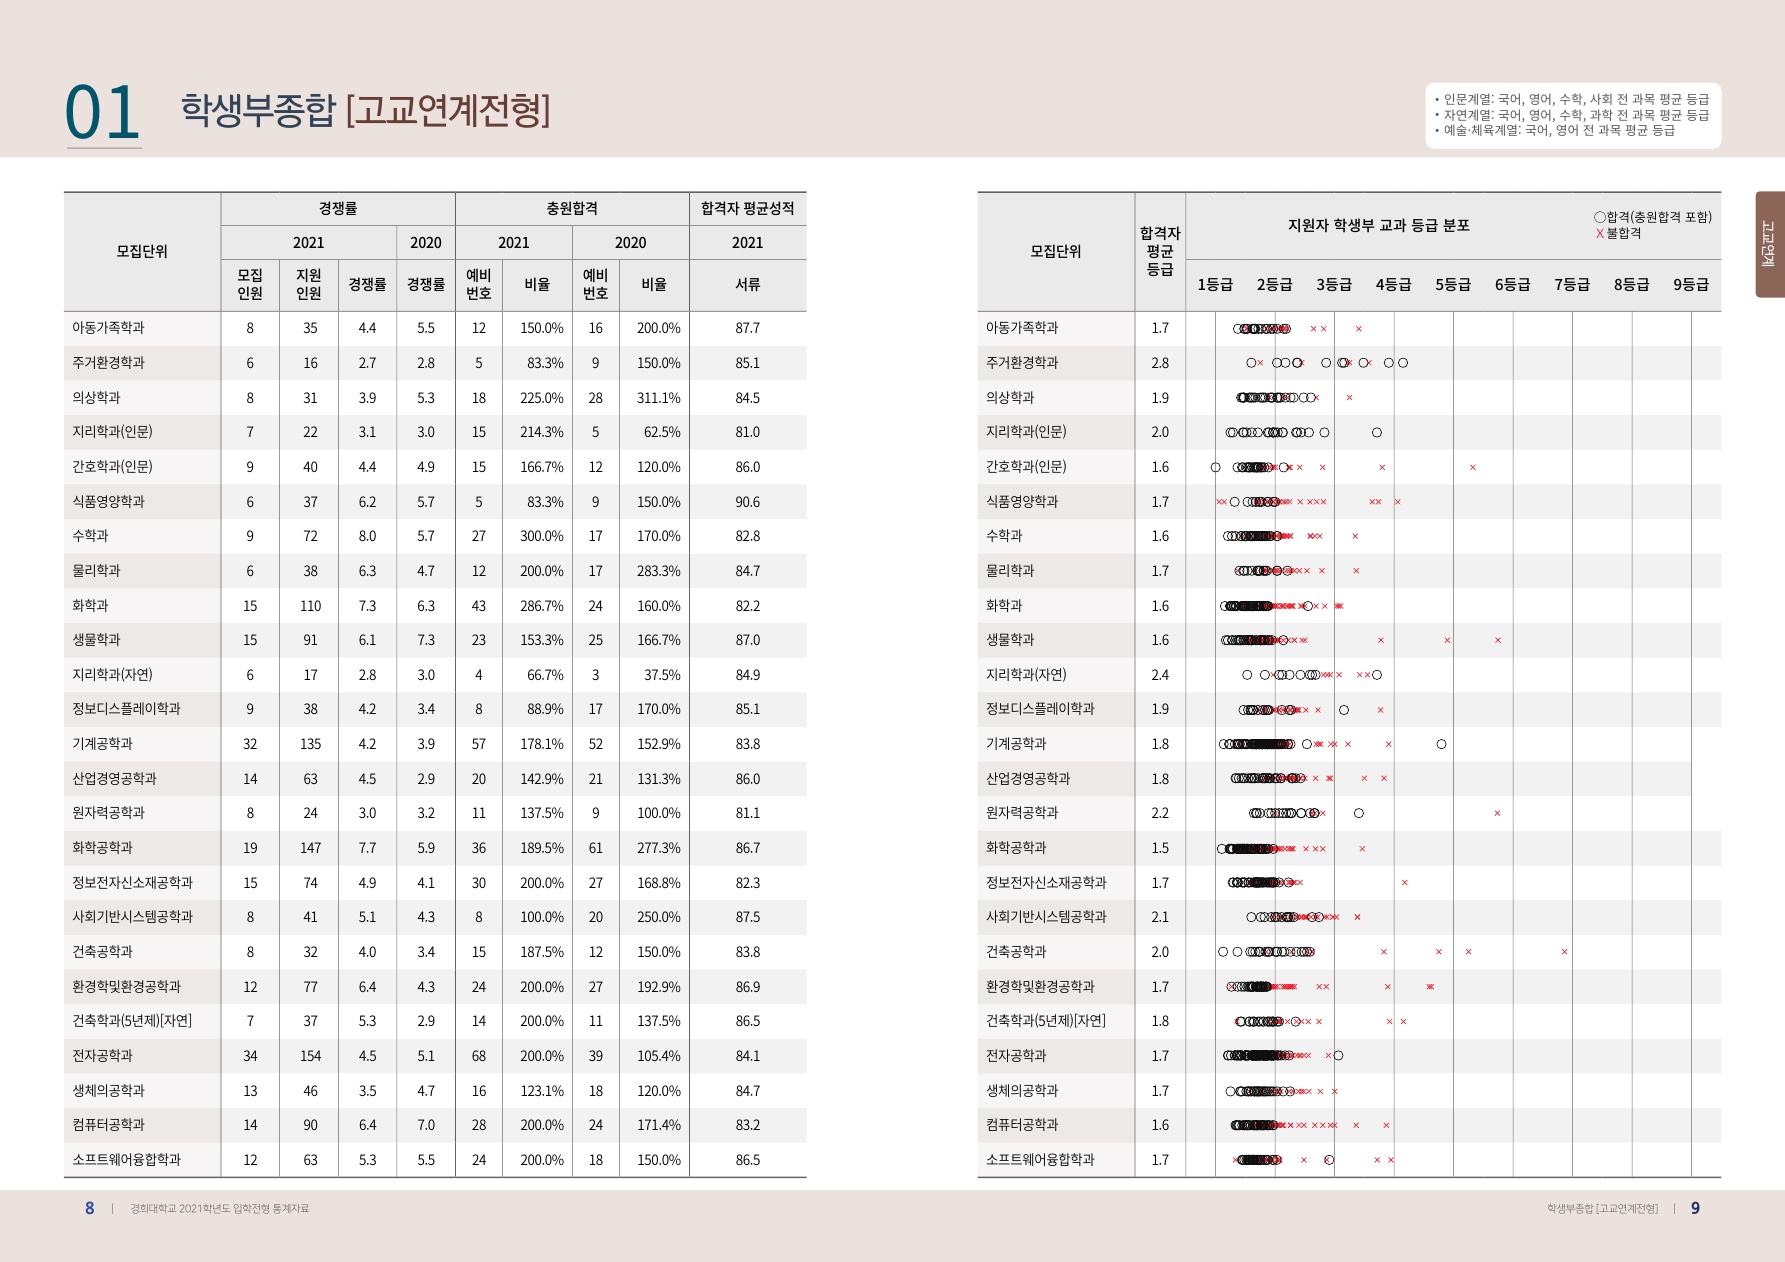Click 산업경영공학과 in left table

(x=114, y=779)
